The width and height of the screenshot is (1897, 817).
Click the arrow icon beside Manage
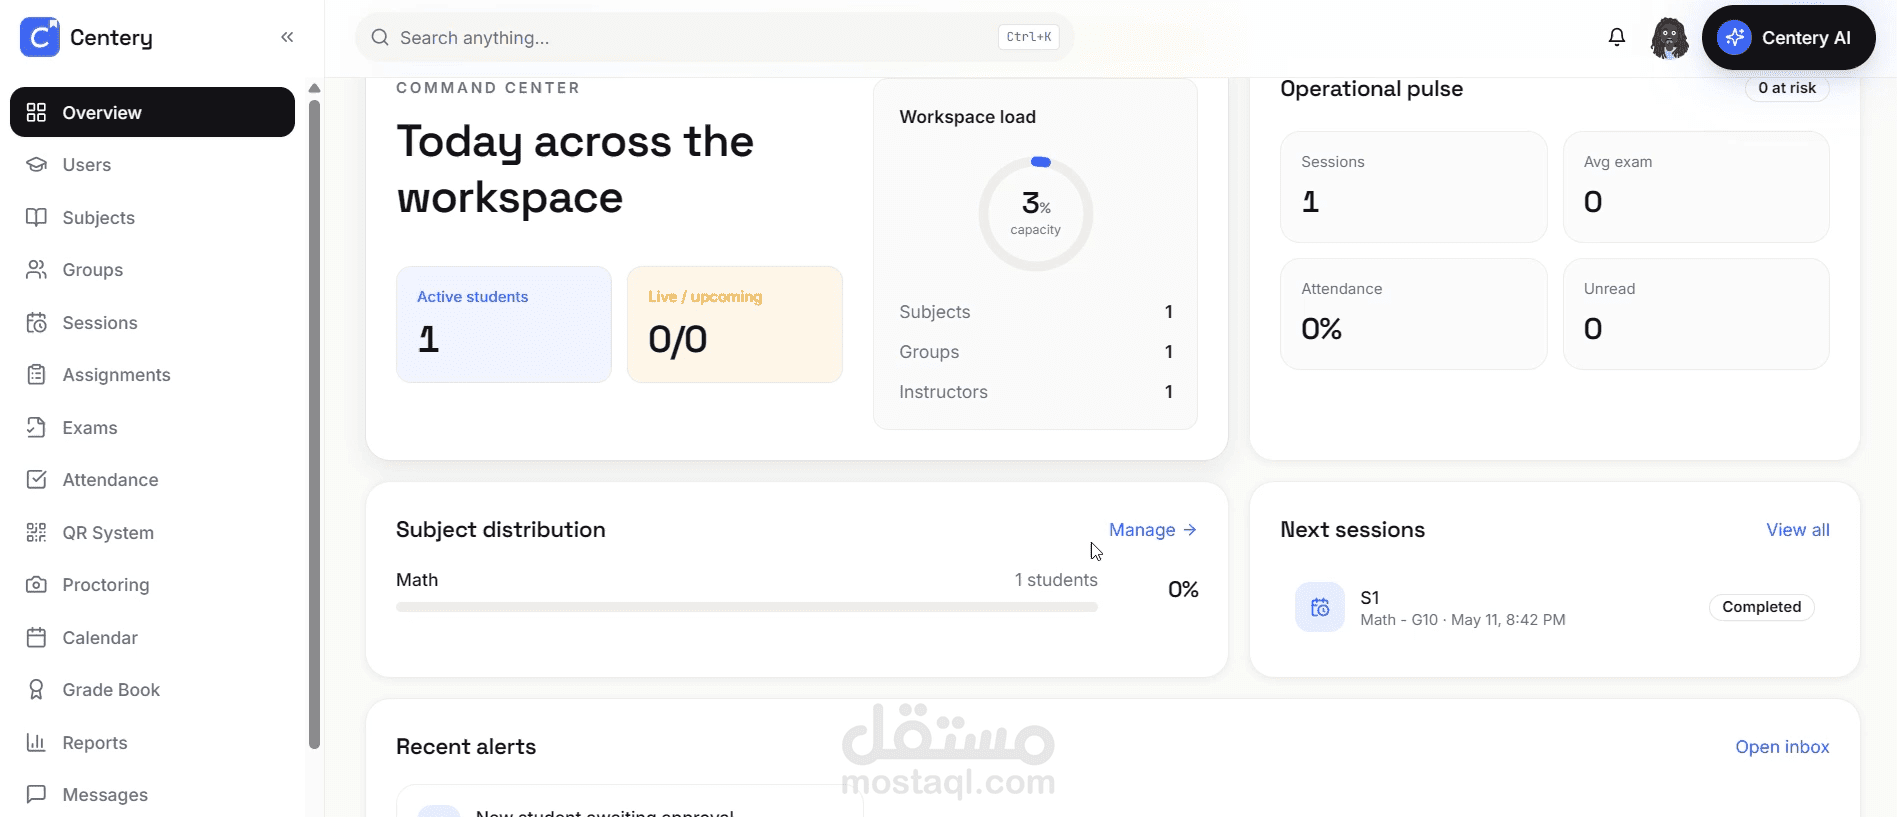coord(1190,529)
